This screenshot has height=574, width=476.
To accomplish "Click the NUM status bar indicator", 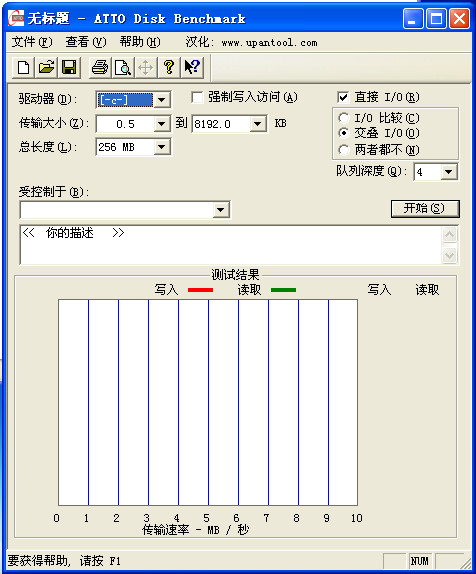I will coord(420,561).
